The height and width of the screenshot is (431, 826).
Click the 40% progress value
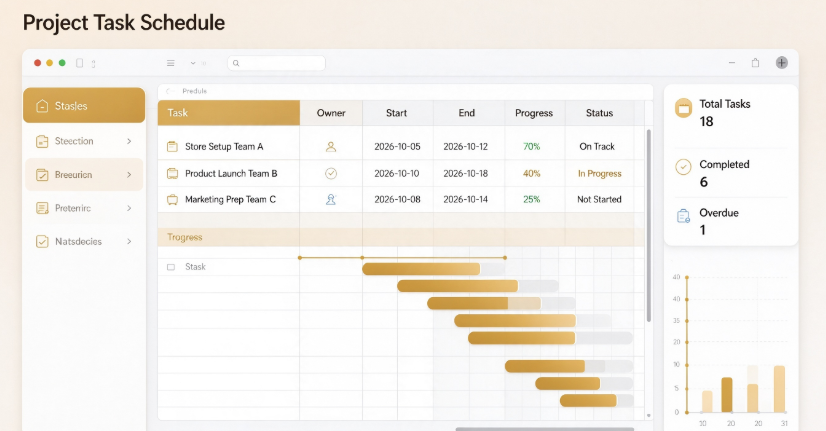(x=532, y=173)
